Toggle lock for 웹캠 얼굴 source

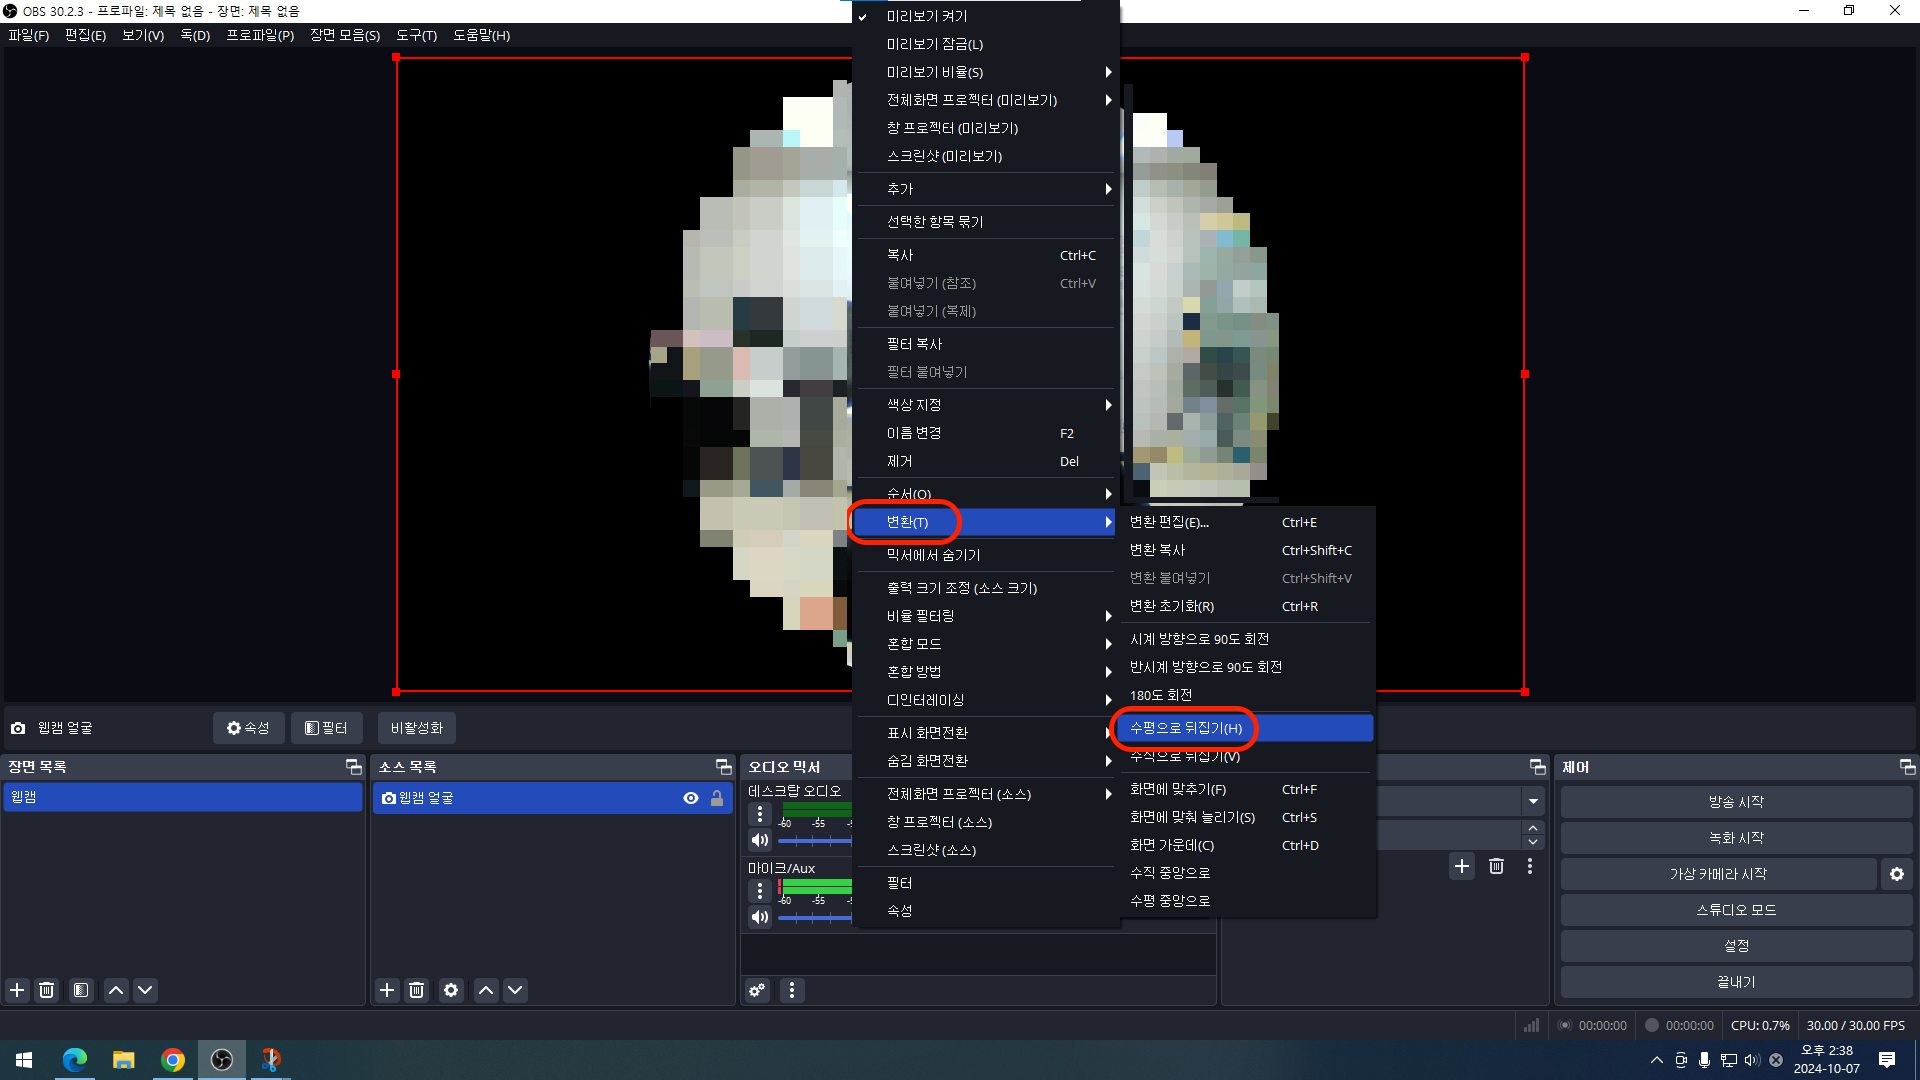[717, 798]
